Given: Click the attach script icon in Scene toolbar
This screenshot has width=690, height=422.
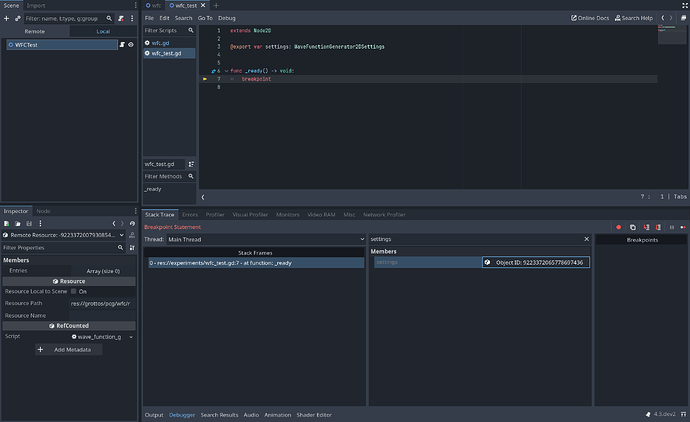Looking at the screenshot, I should point(121,18).
